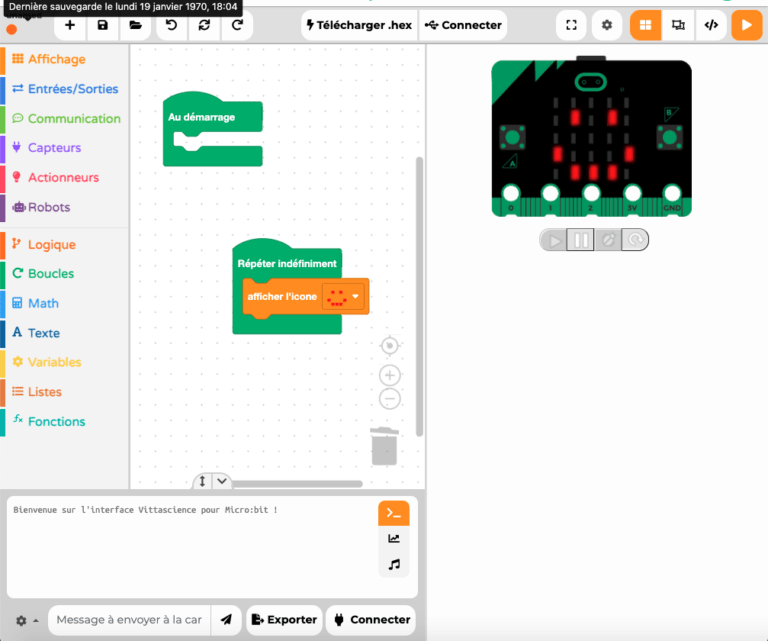
Task: Open the Logique block category
Action: 51,244
